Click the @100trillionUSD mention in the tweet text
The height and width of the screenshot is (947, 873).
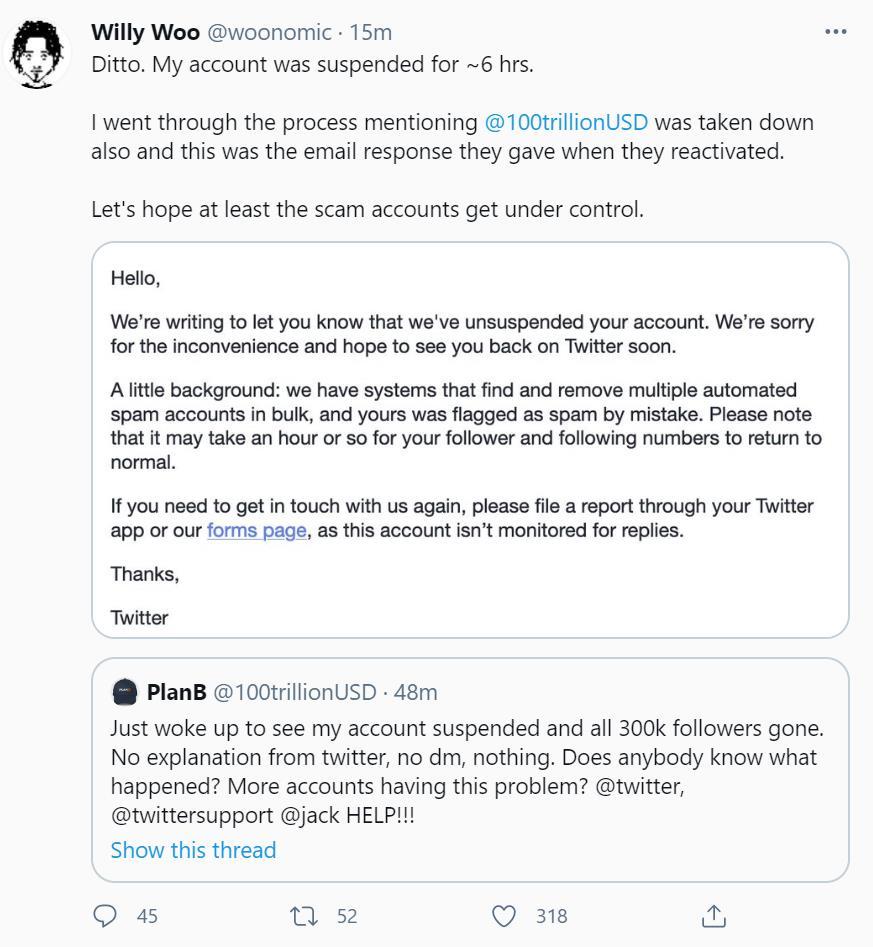[x=566, y=122]
